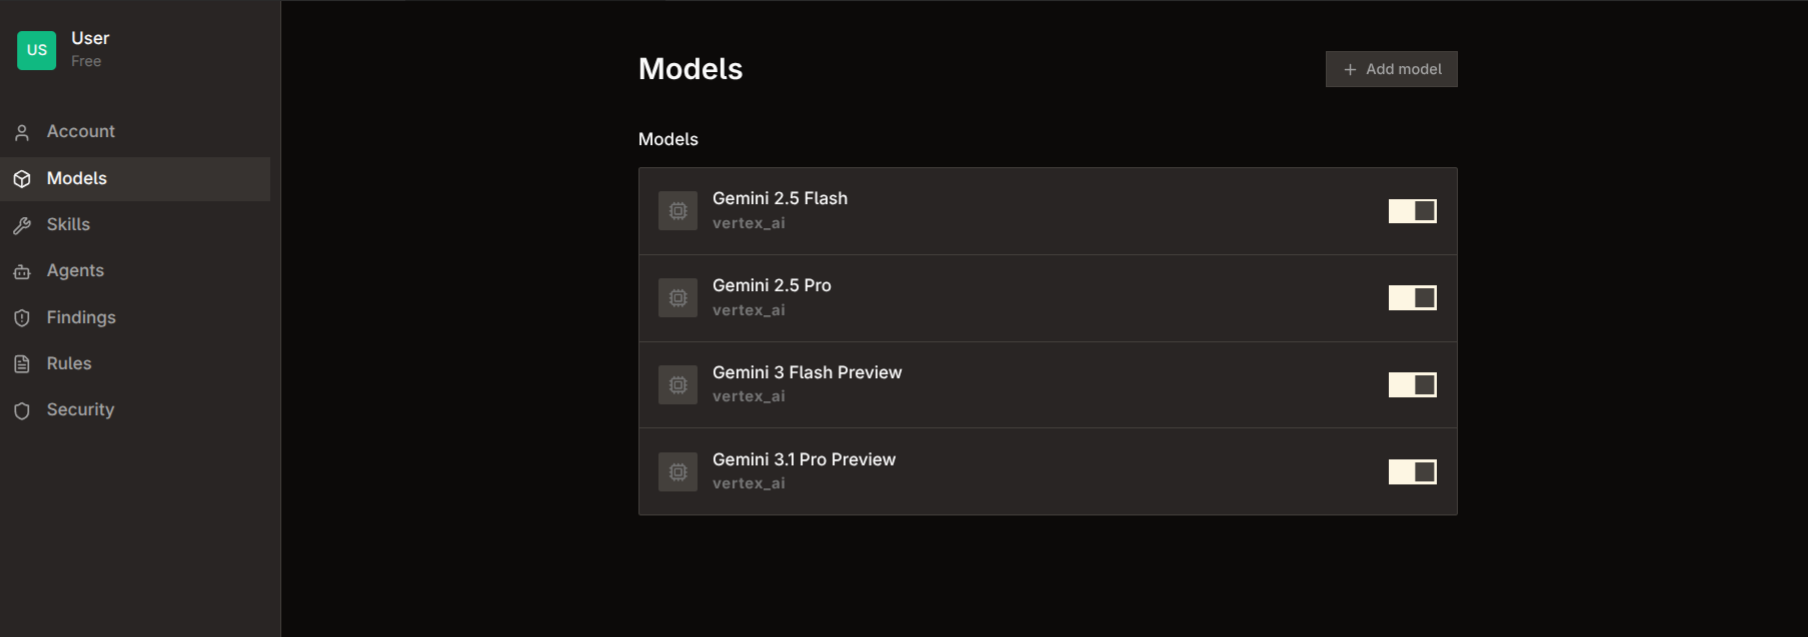This screenshot has height=637, width=1808.
Task: Click the Add model button
Action: pos(1391,69)
